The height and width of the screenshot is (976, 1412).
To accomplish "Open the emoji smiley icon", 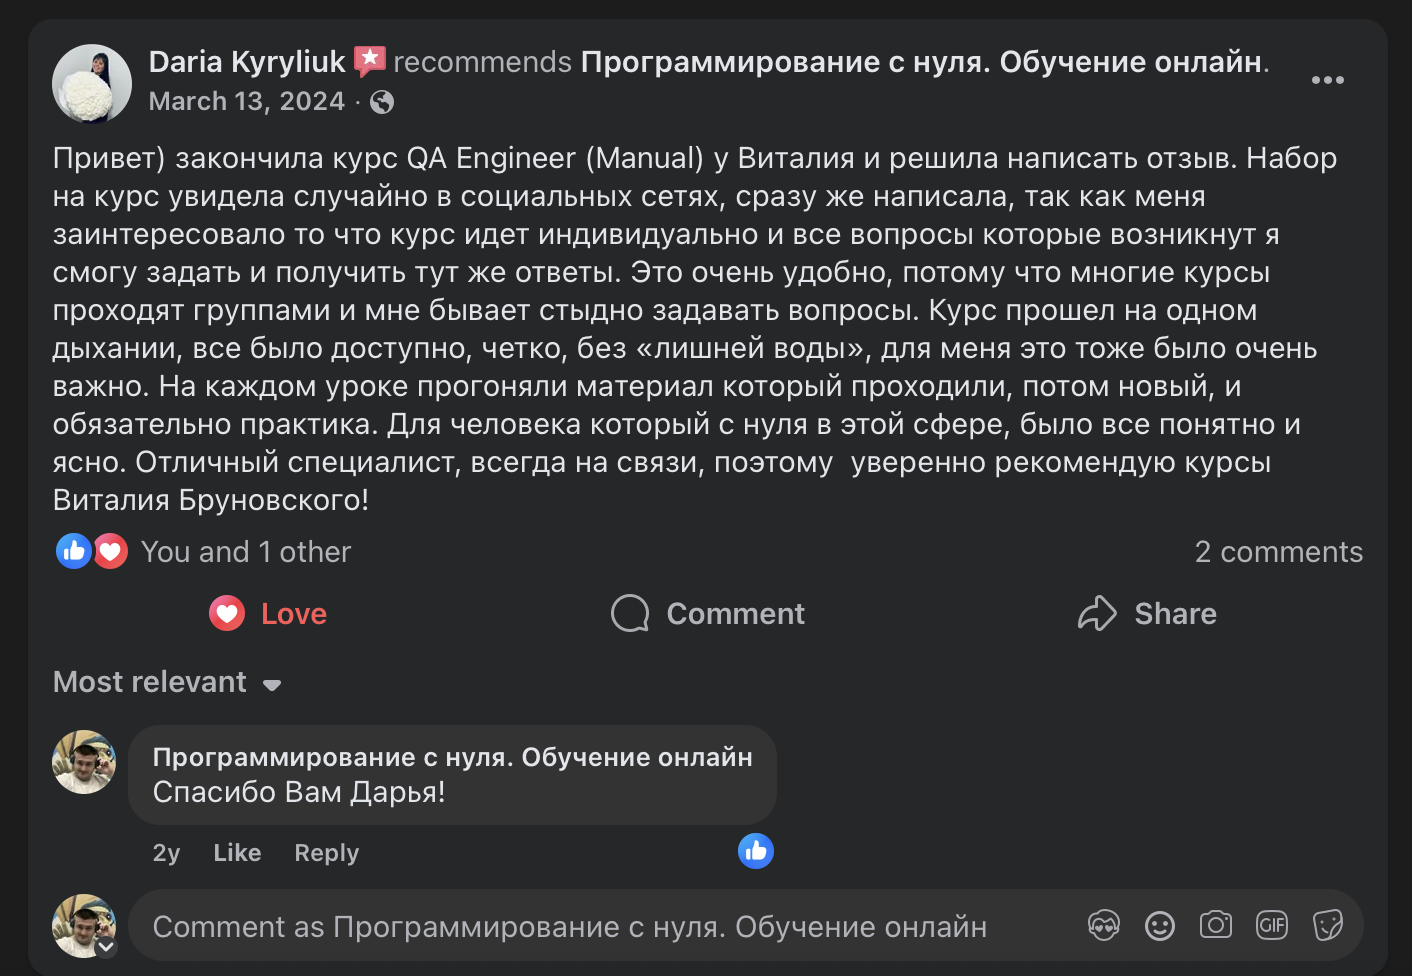I will coord(1159,925).
